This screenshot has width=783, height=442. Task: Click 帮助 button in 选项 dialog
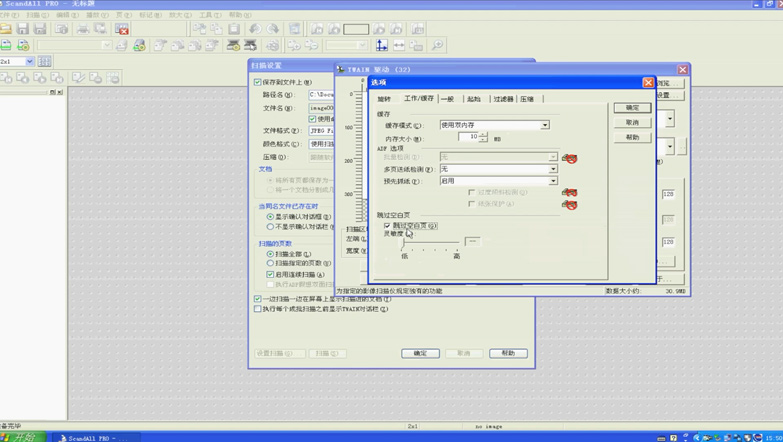tap(632, 137)
